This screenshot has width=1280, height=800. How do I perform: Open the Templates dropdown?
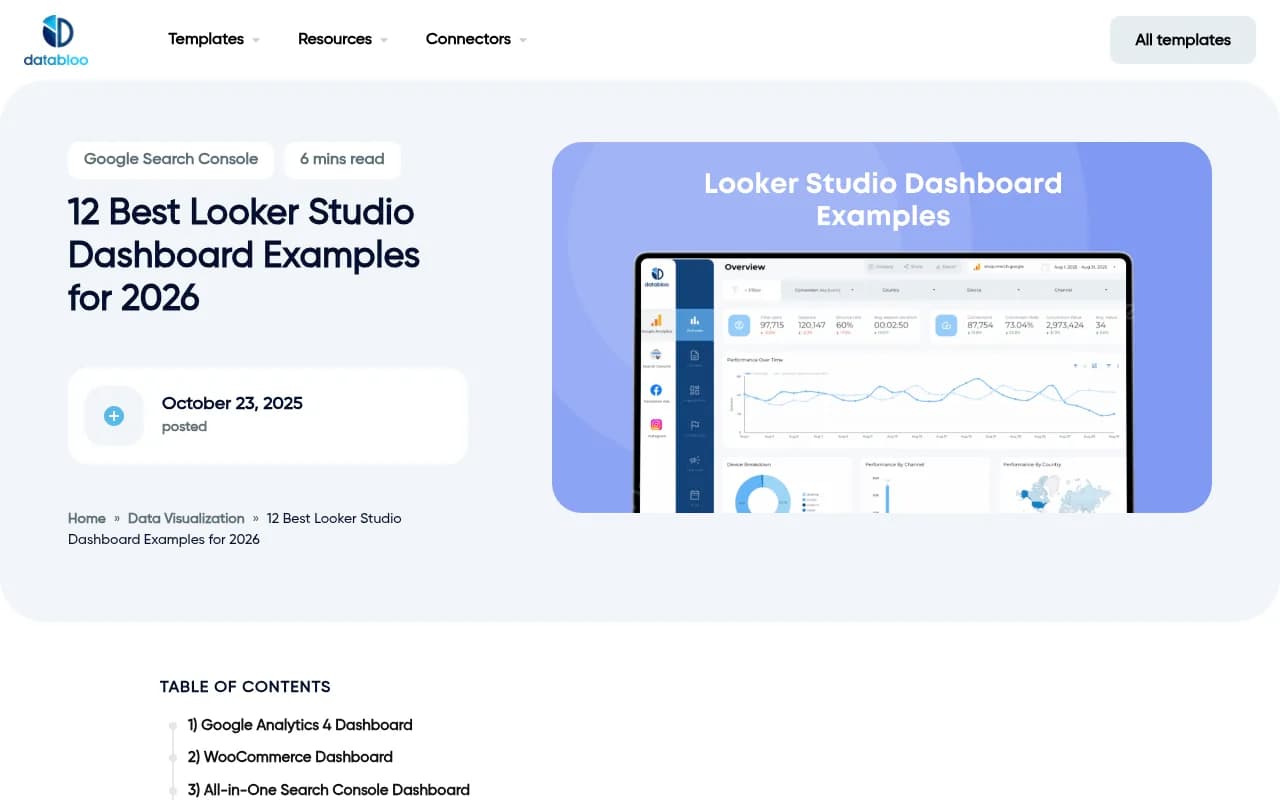pyautogui.click(x=206, y=39)
